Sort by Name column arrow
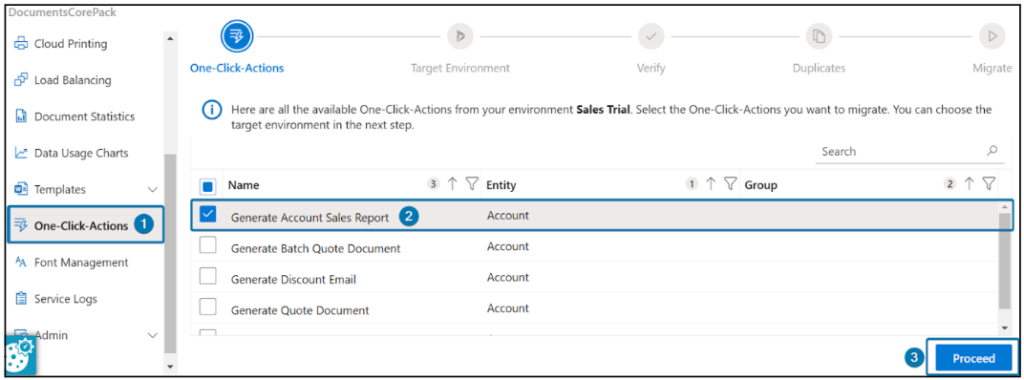1024x380 pixels. point(452,184)
